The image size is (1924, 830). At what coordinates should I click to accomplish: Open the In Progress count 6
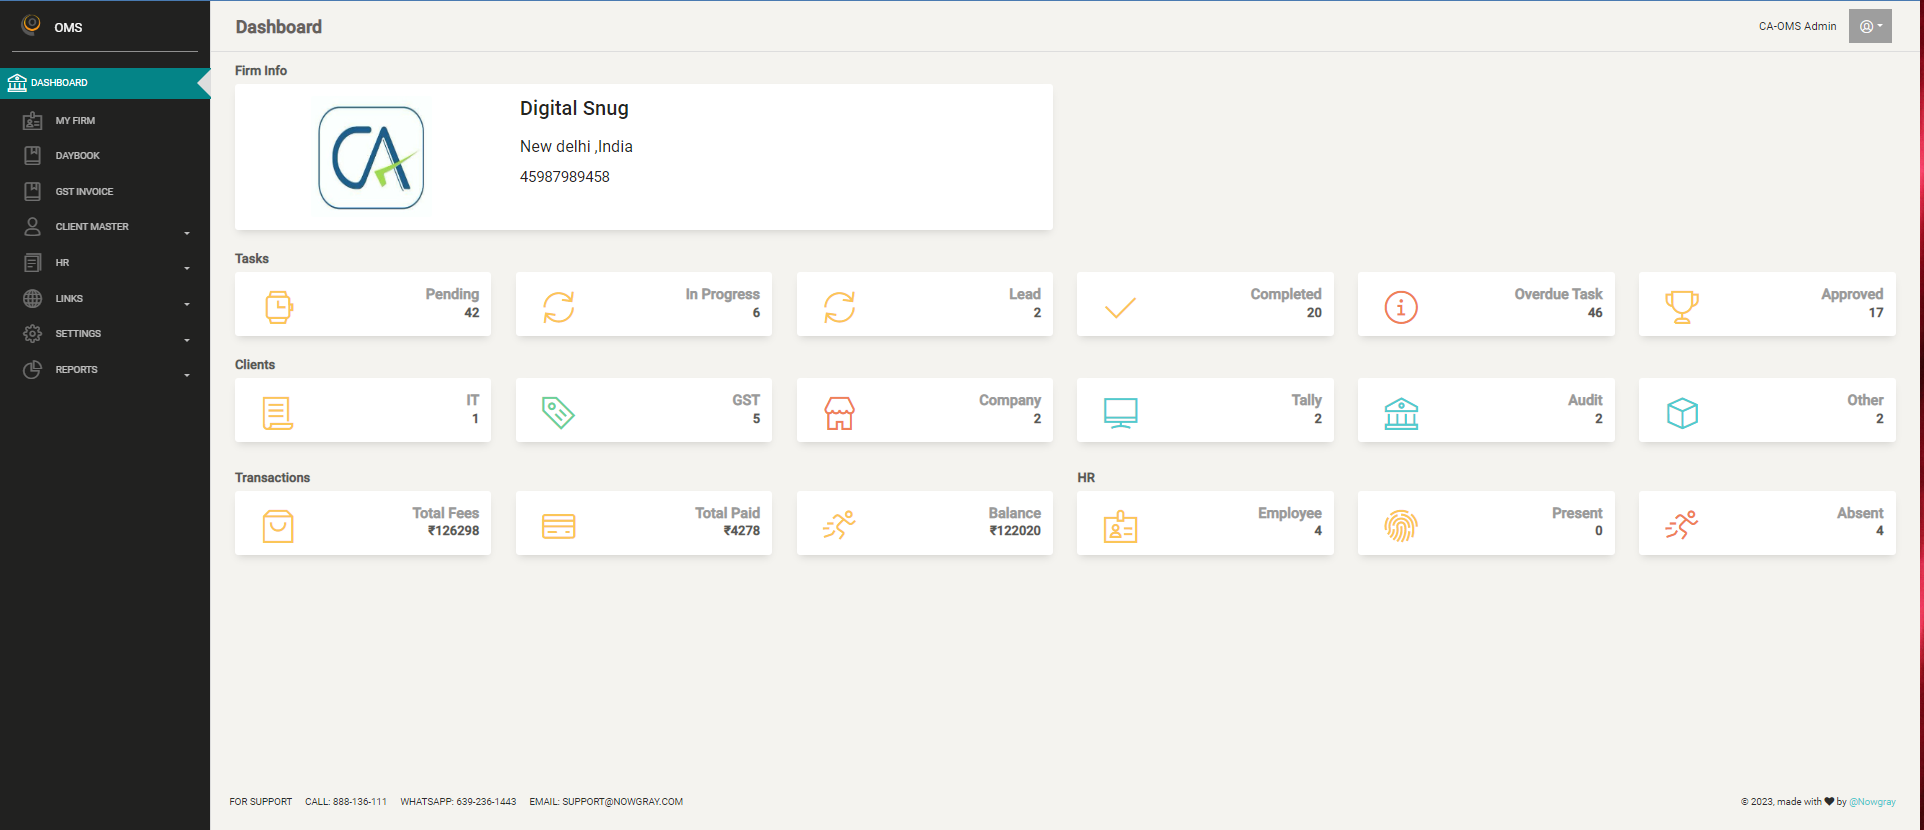click(x=756, y=313)
